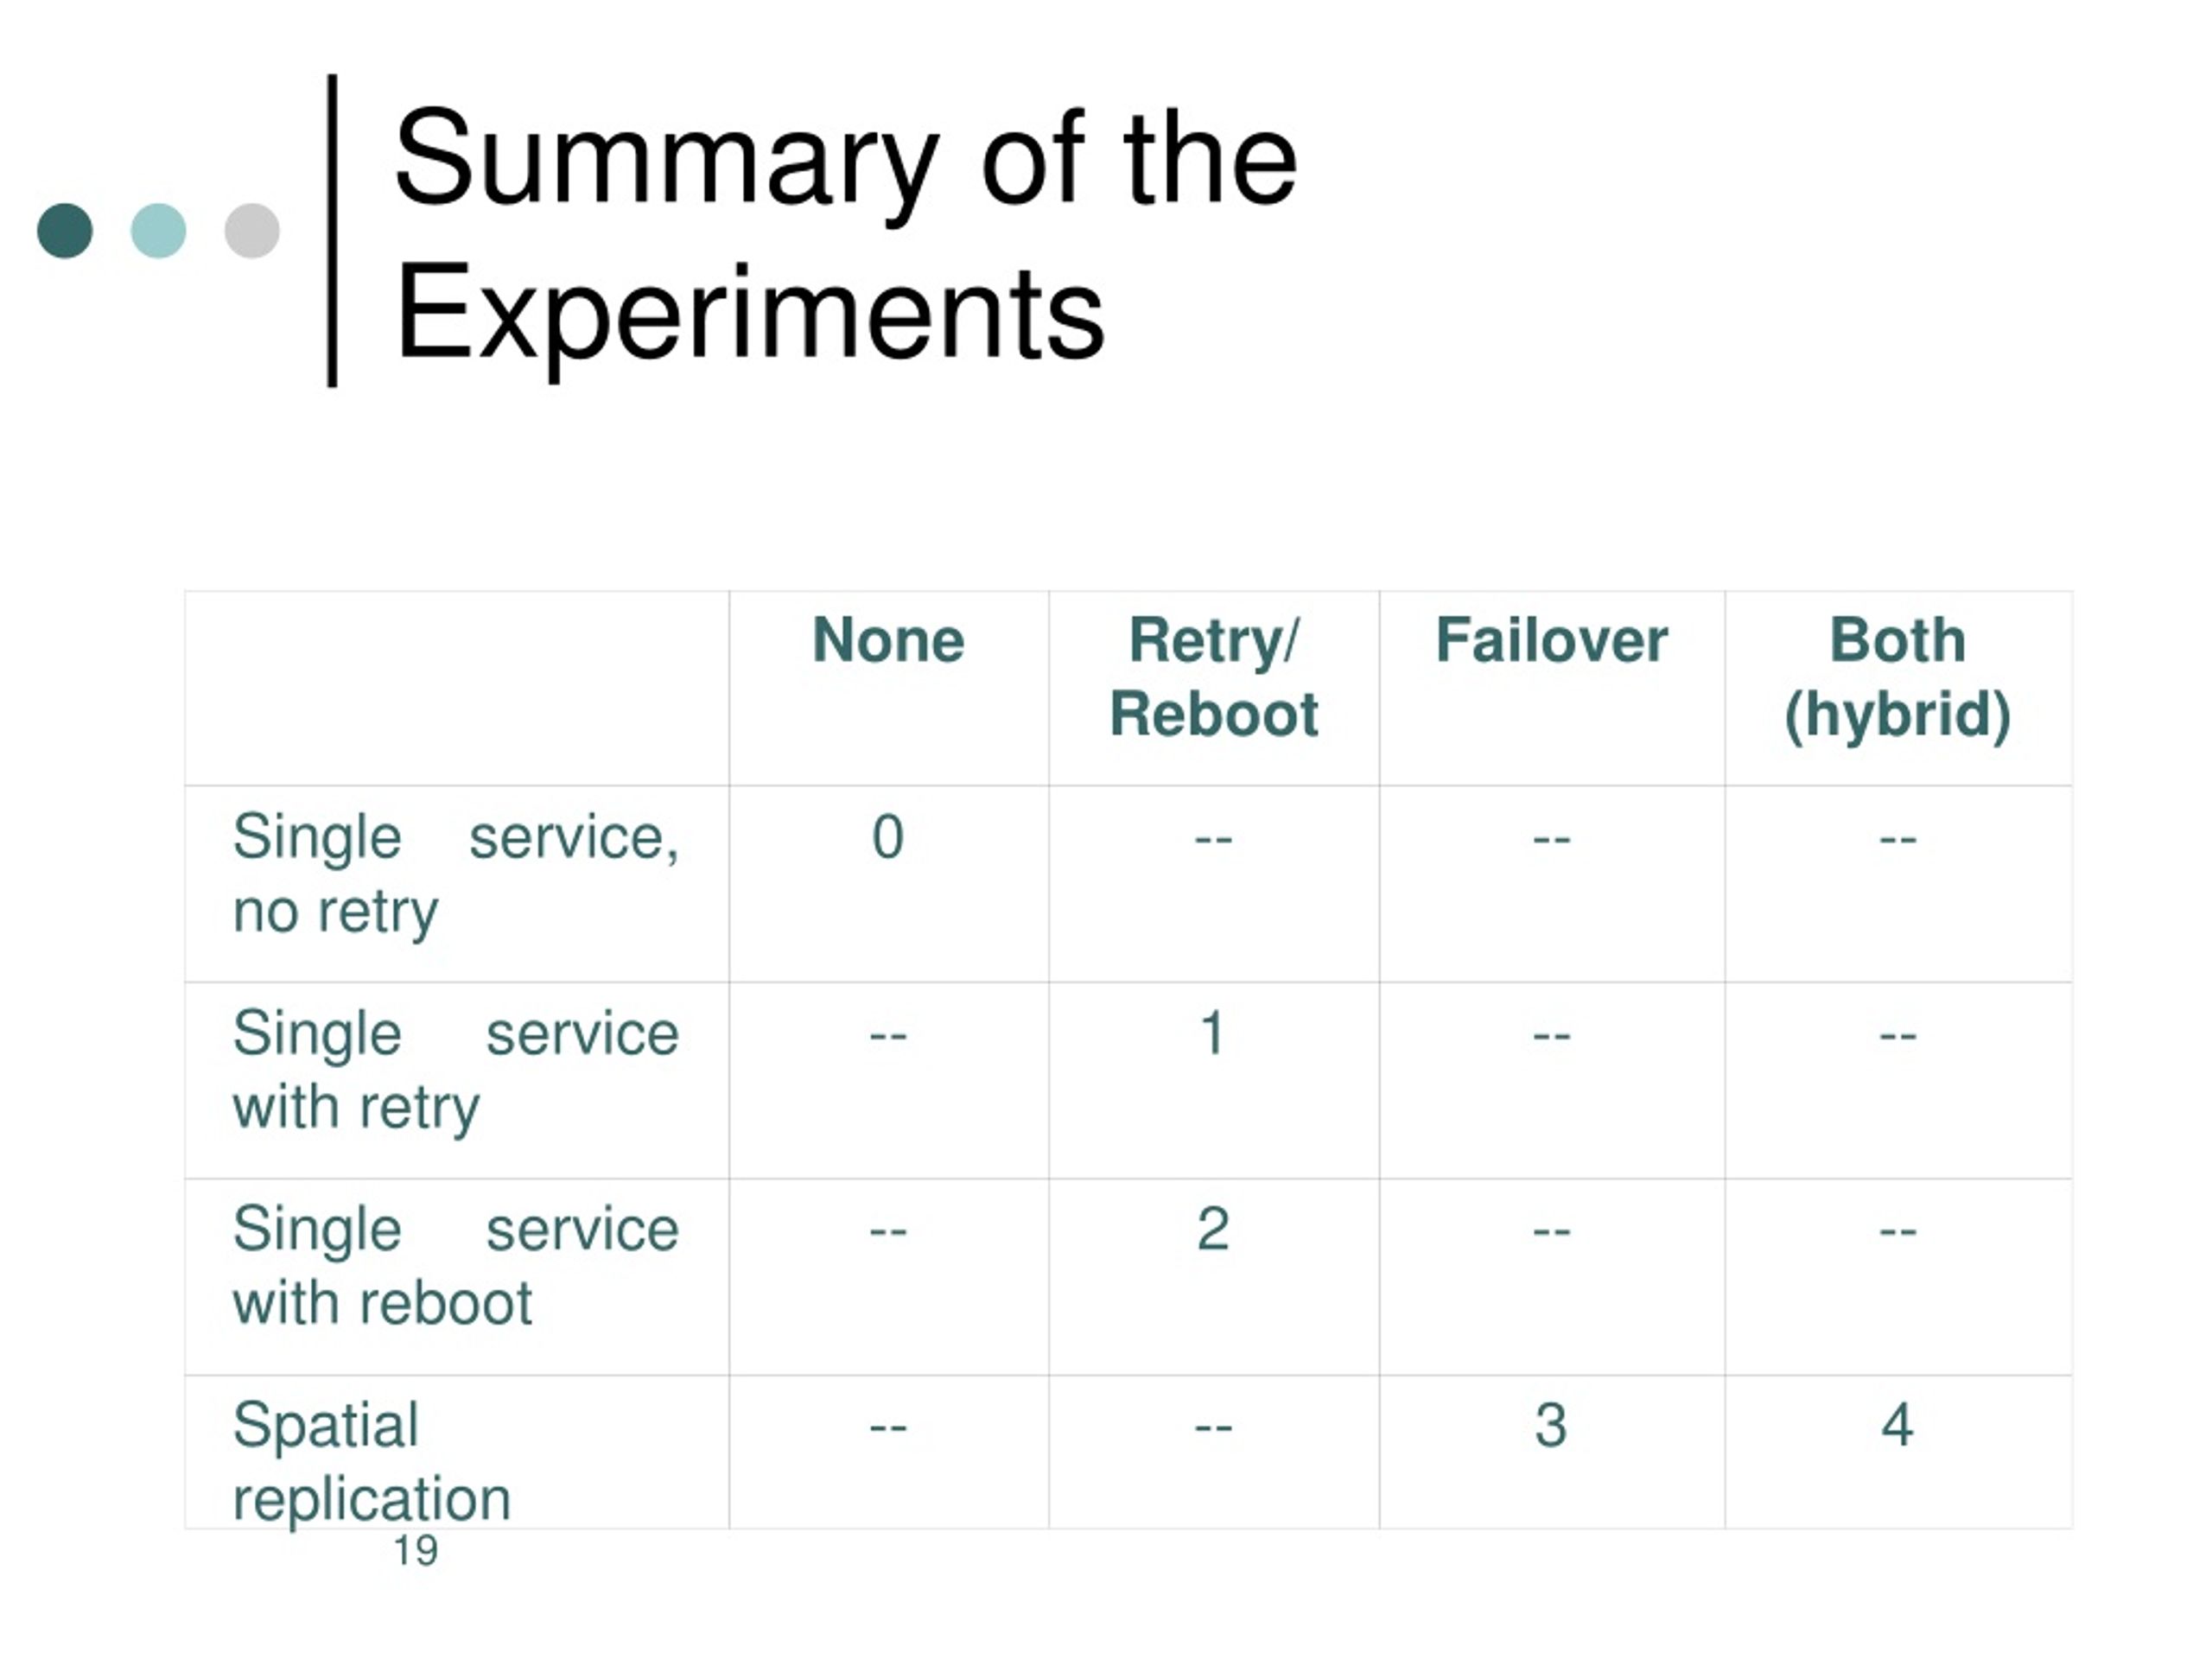This screenshot has width=2212, height=1659.
Task: Click the vertical black title divider bar
Action: click(332, 230)
